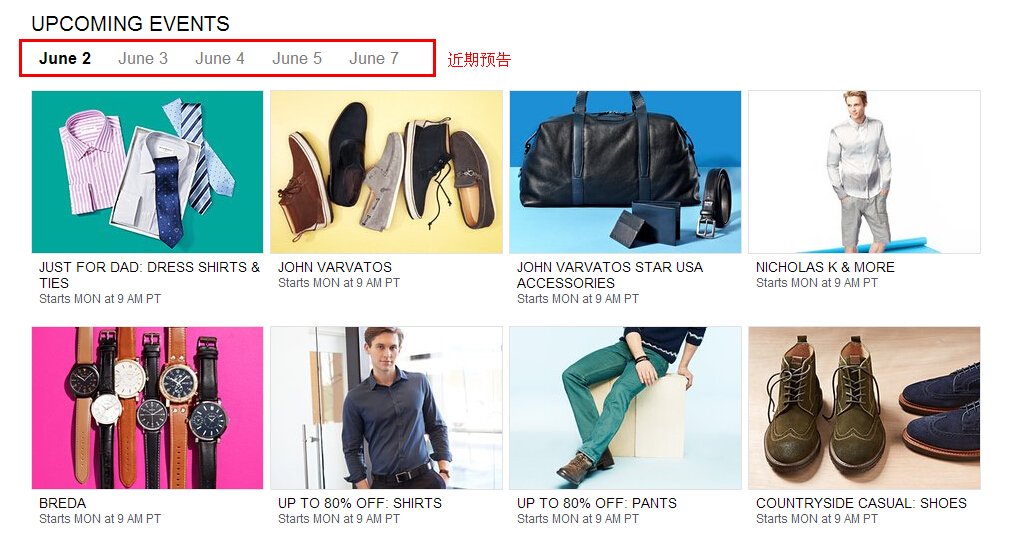Screen dimensions: 1009x533
Task: Open the green pants image
Action: point(625,408)
